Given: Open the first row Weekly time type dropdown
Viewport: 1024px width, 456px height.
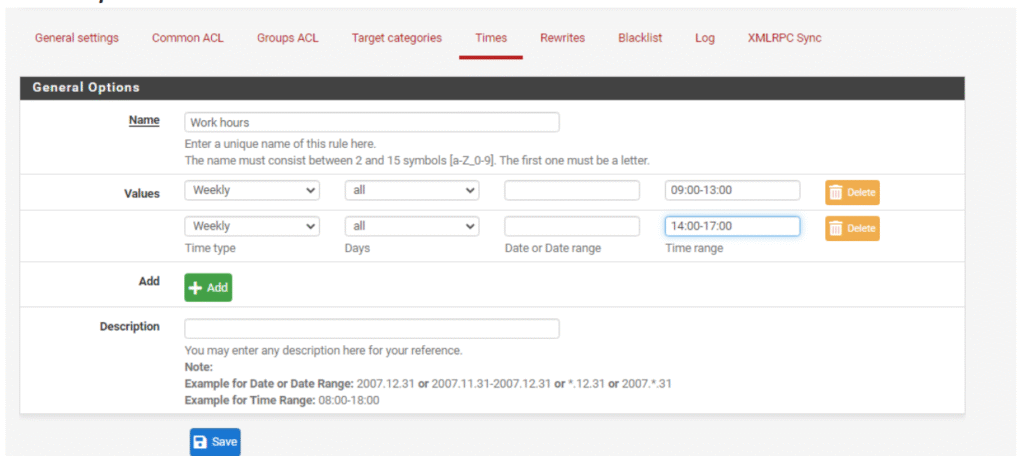Looking at the screenshot, I should 252,190.
